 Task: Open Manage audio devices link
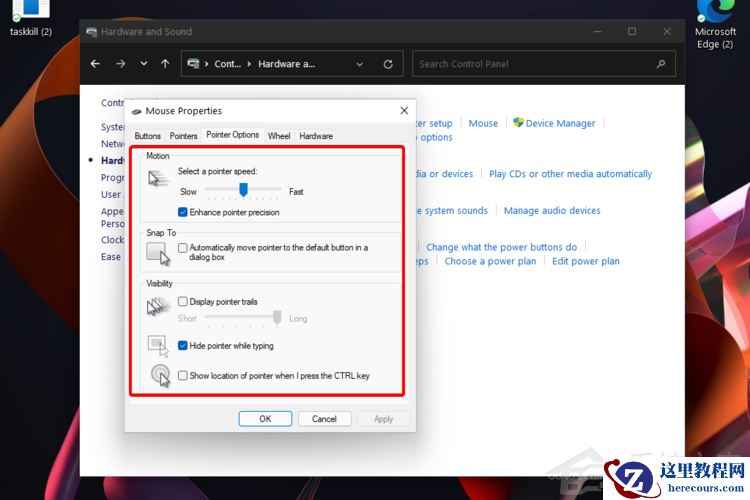(x=552, y=211)
